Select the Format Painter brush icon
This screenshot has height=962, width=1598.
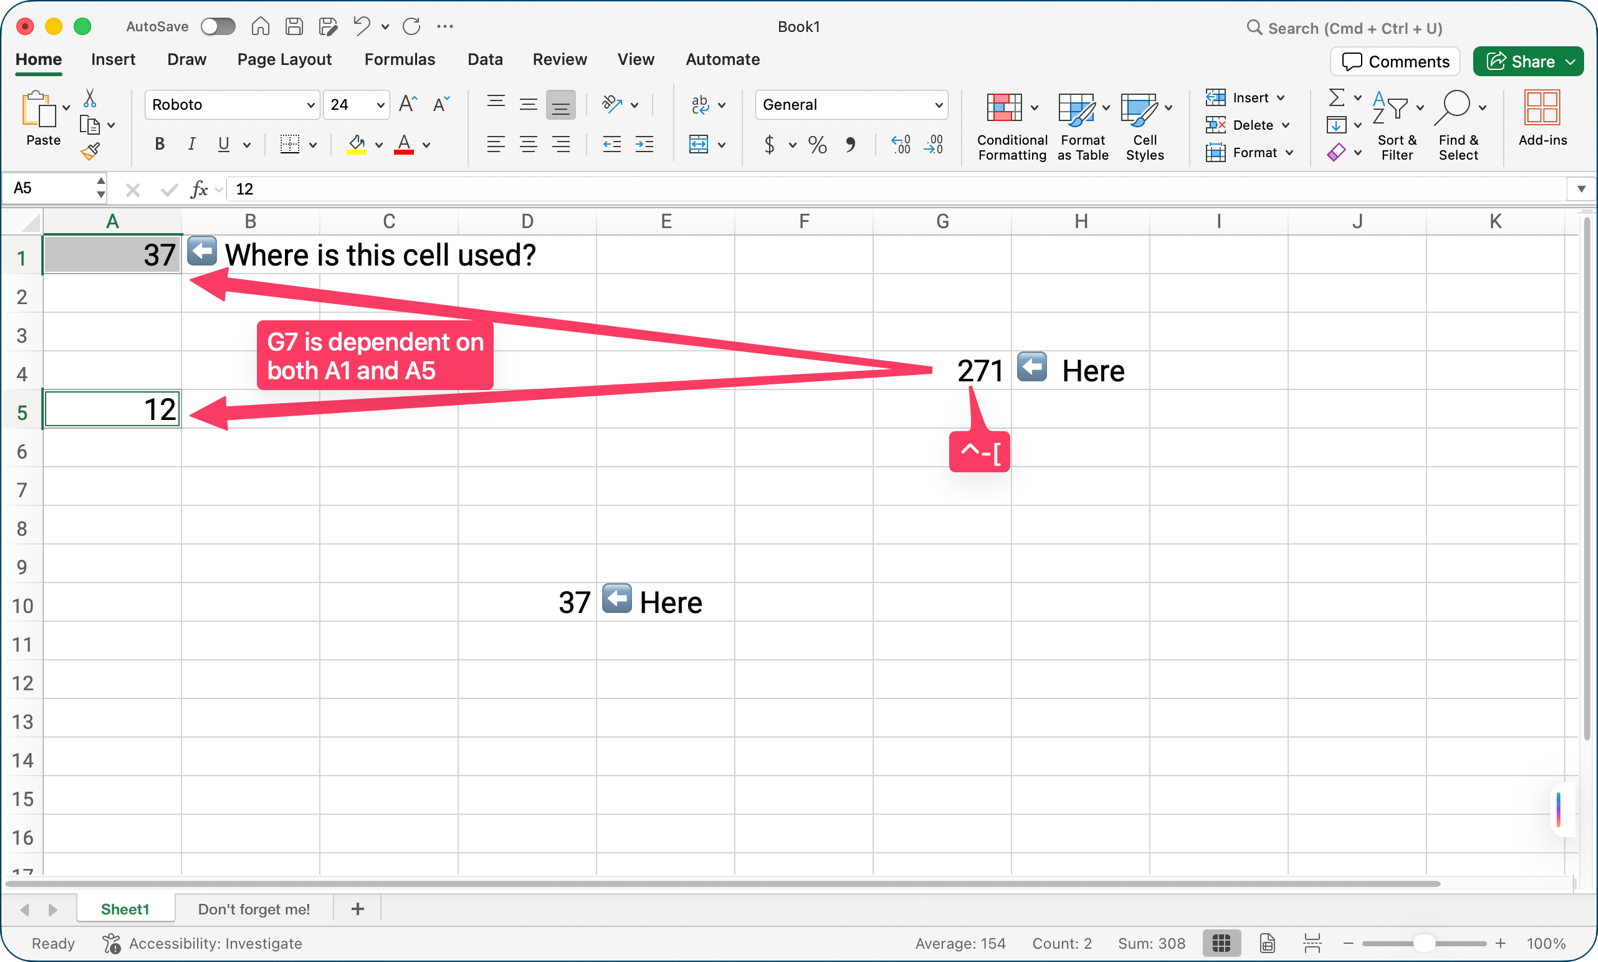click(x=90, y=151)
